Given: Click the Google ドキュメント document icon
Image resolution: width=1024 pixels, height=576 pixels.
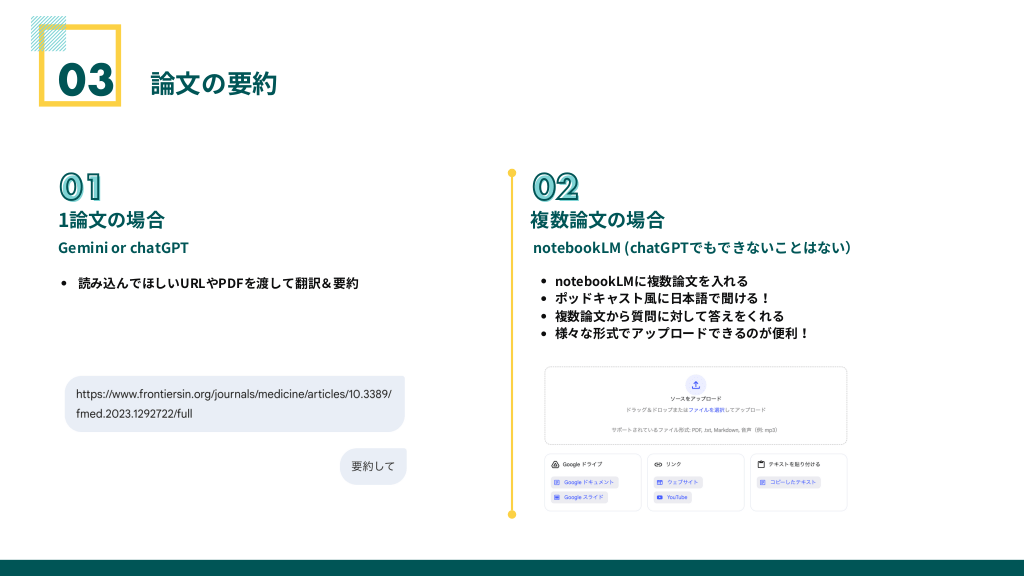Looking at the screenshot, I should pyautogui.click(x=557, y=482).
